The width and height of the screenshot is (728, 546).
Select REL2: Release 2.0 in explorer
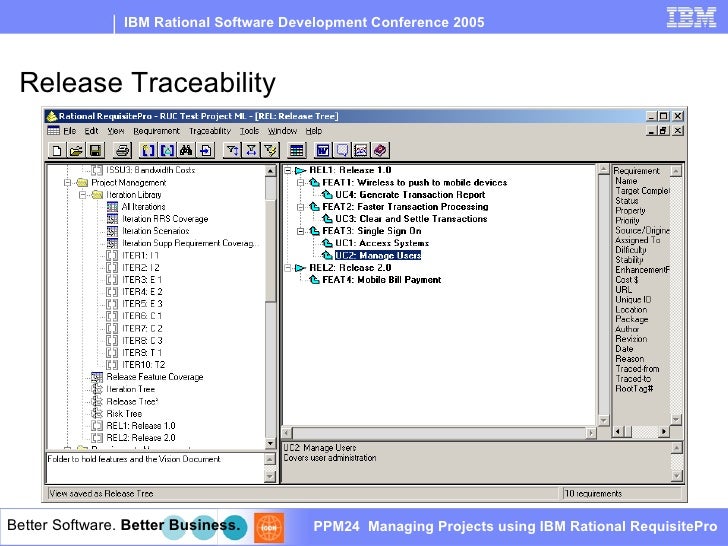(x=141, y=437)
